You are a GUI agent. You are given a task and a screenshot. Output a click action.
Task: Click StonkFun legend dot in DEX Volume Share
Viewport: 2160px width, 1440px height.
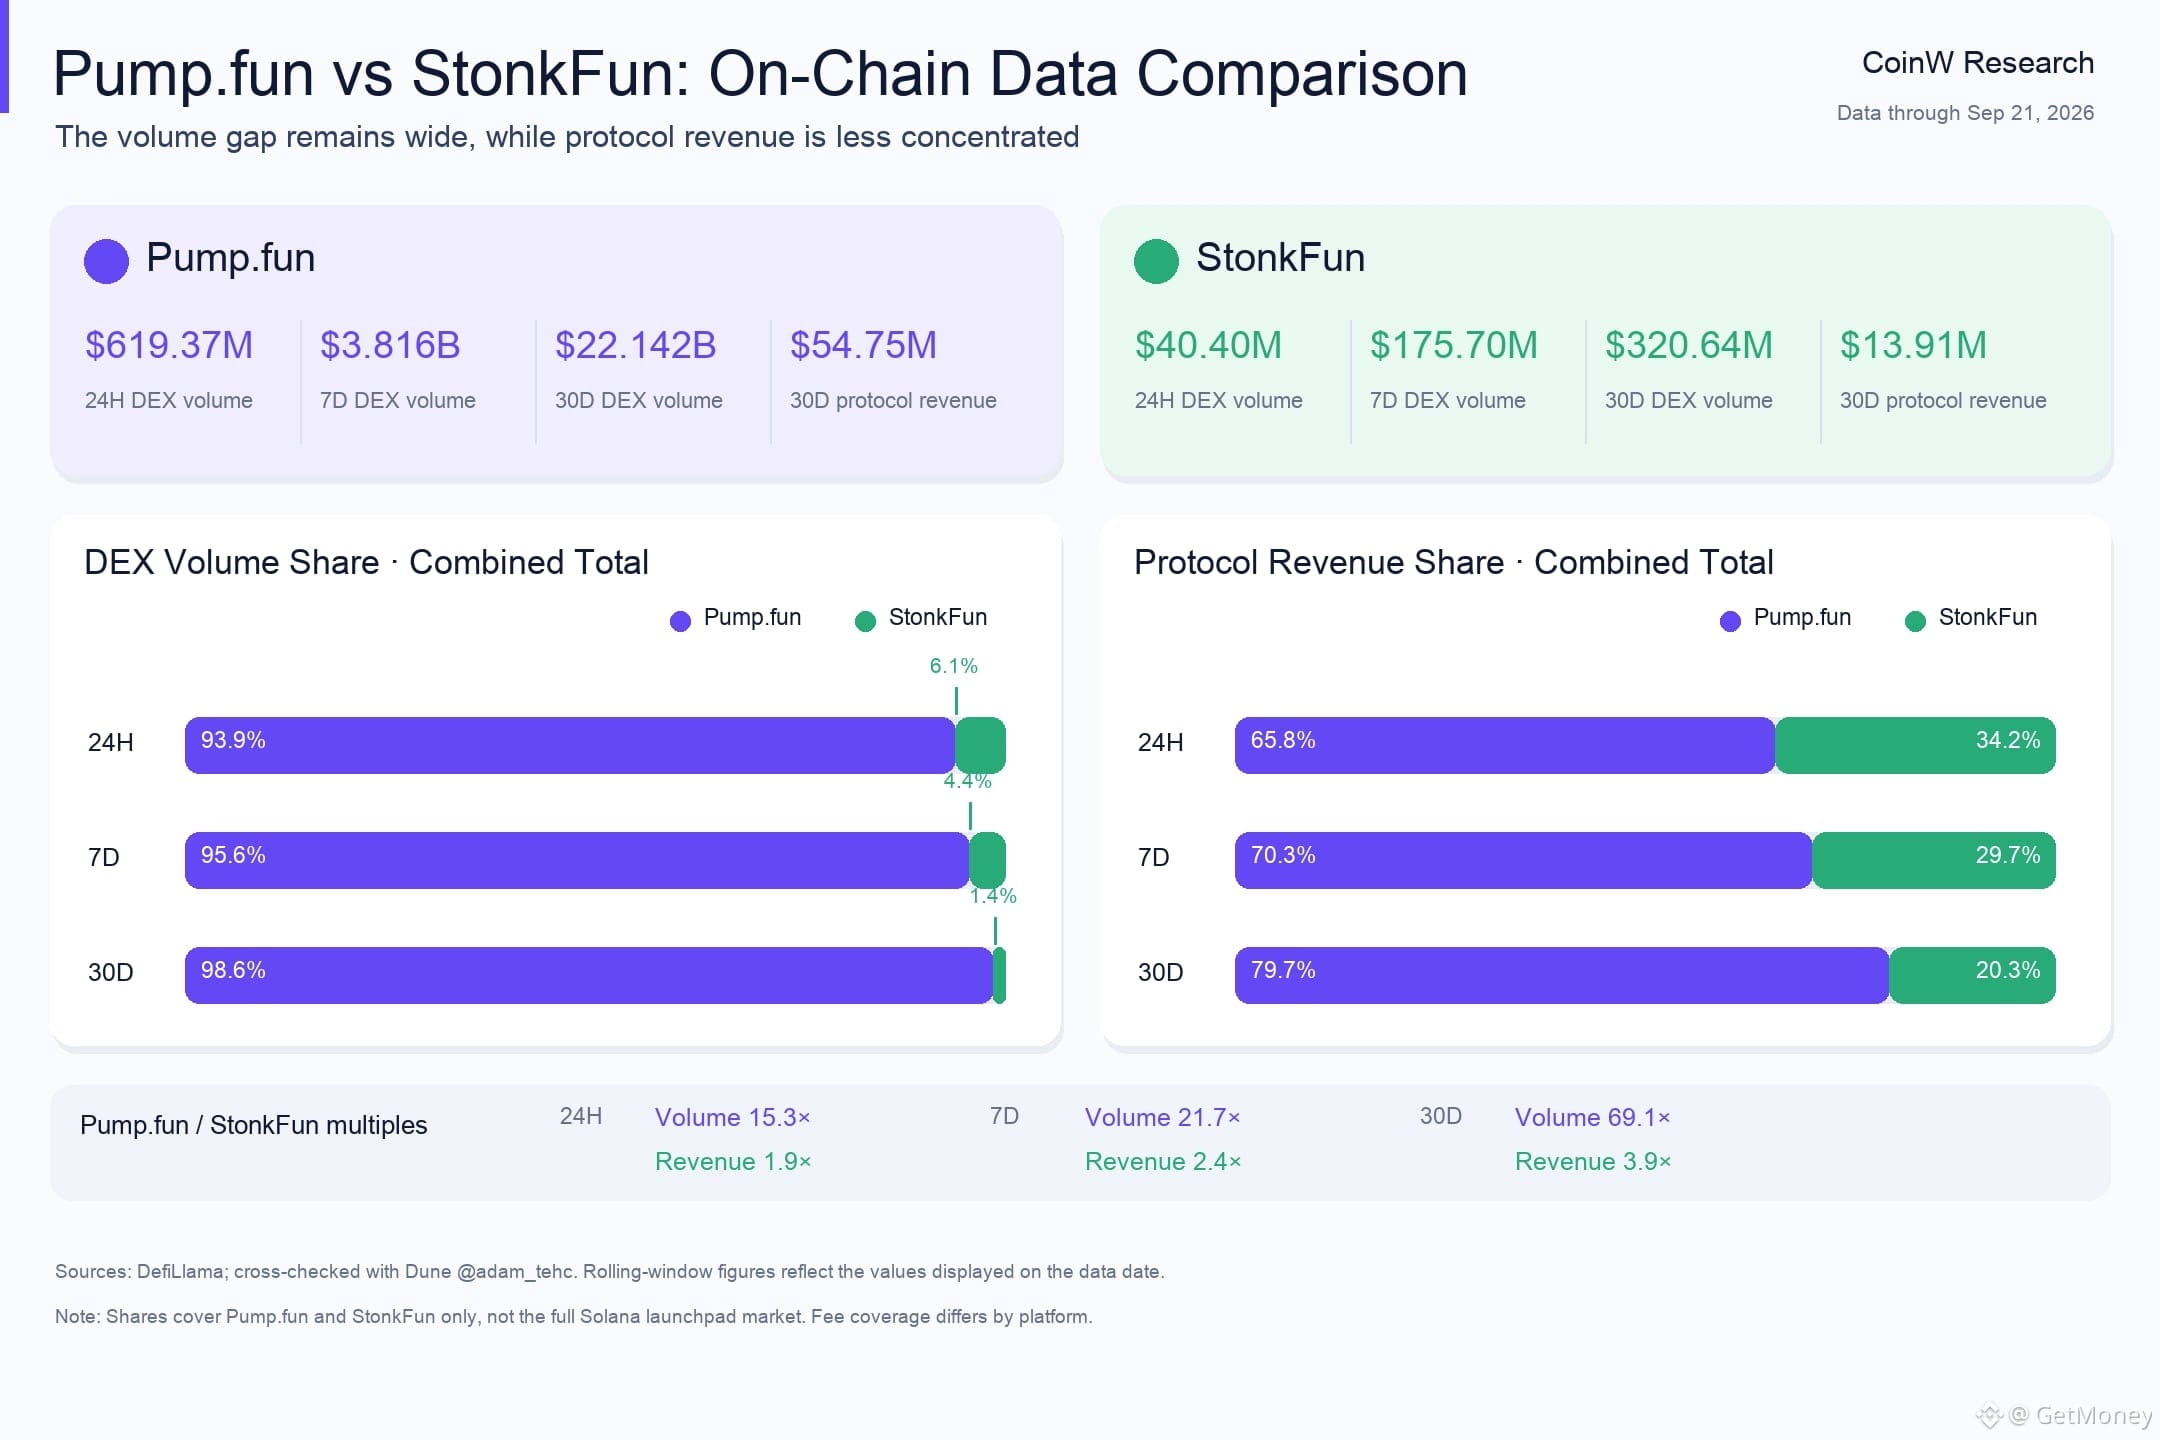(x=865, y=621)
